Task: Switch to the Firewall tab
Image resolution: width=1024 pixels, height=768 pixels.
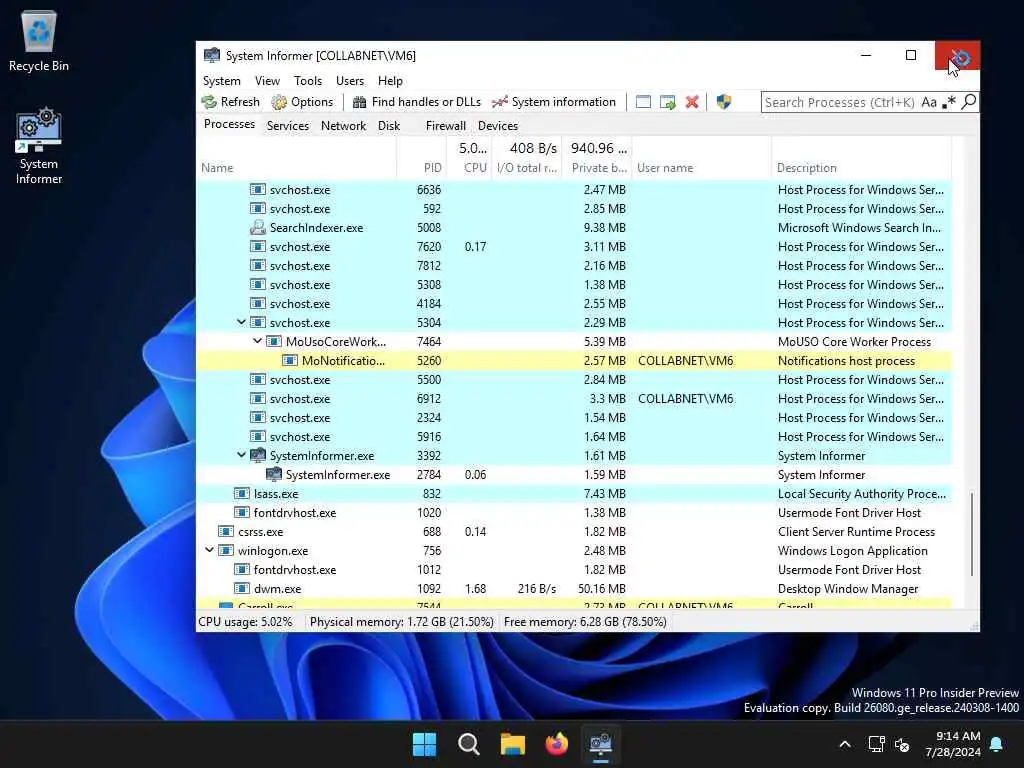Action: (x=445, y=125)
